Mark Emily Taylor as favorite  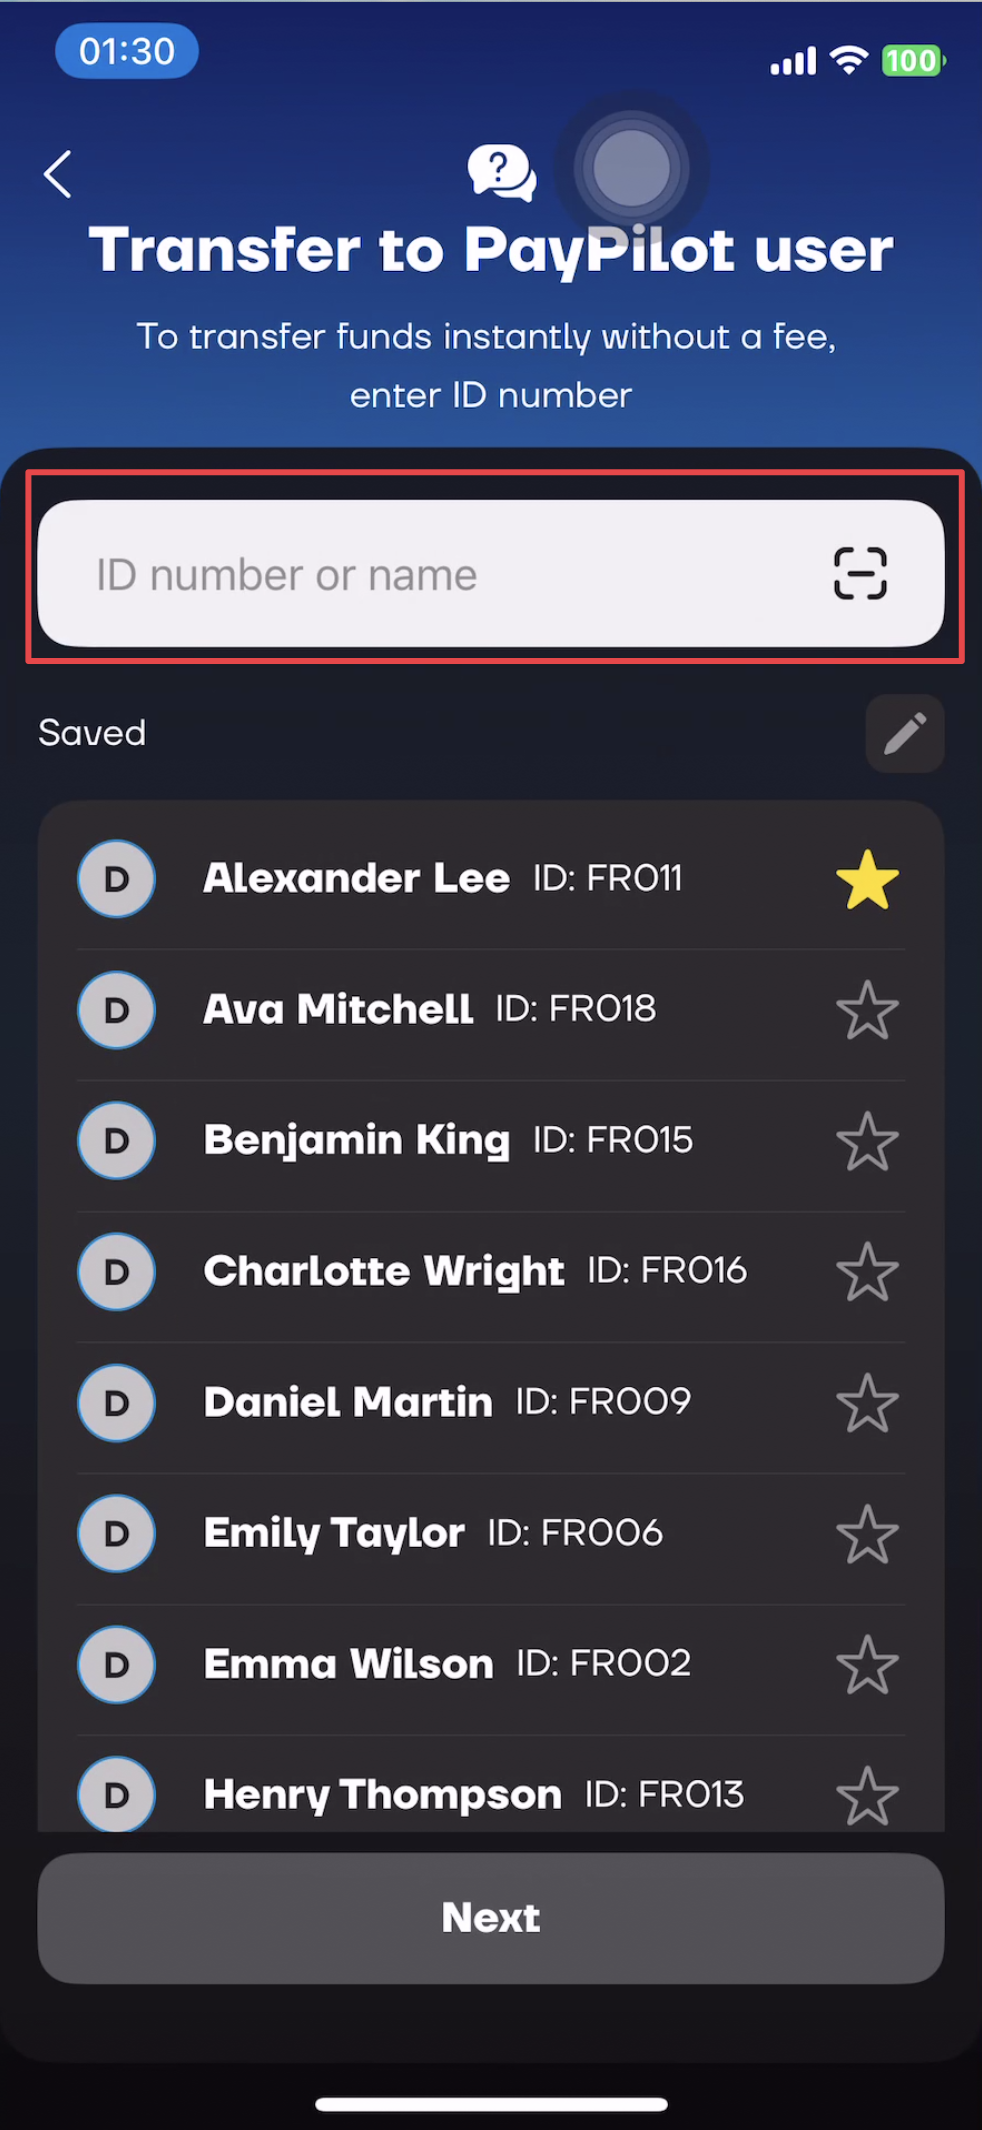coord(867,1534)
